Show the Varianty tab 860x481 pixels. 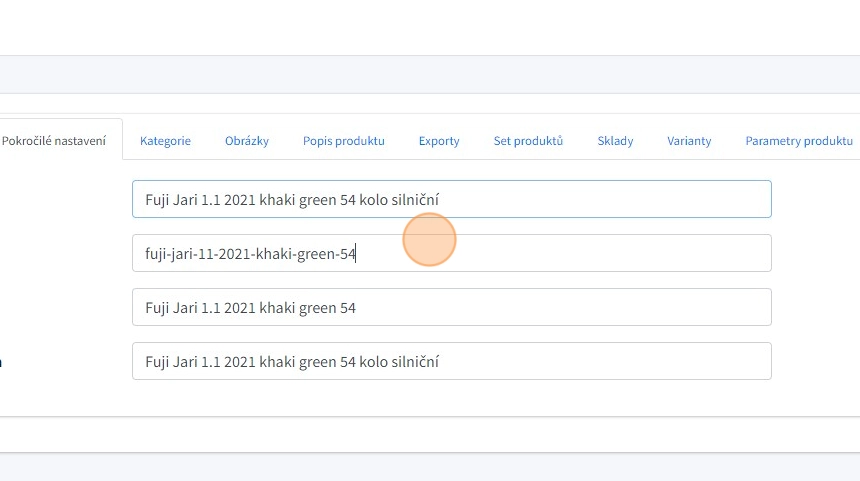[x=689, y=141]
